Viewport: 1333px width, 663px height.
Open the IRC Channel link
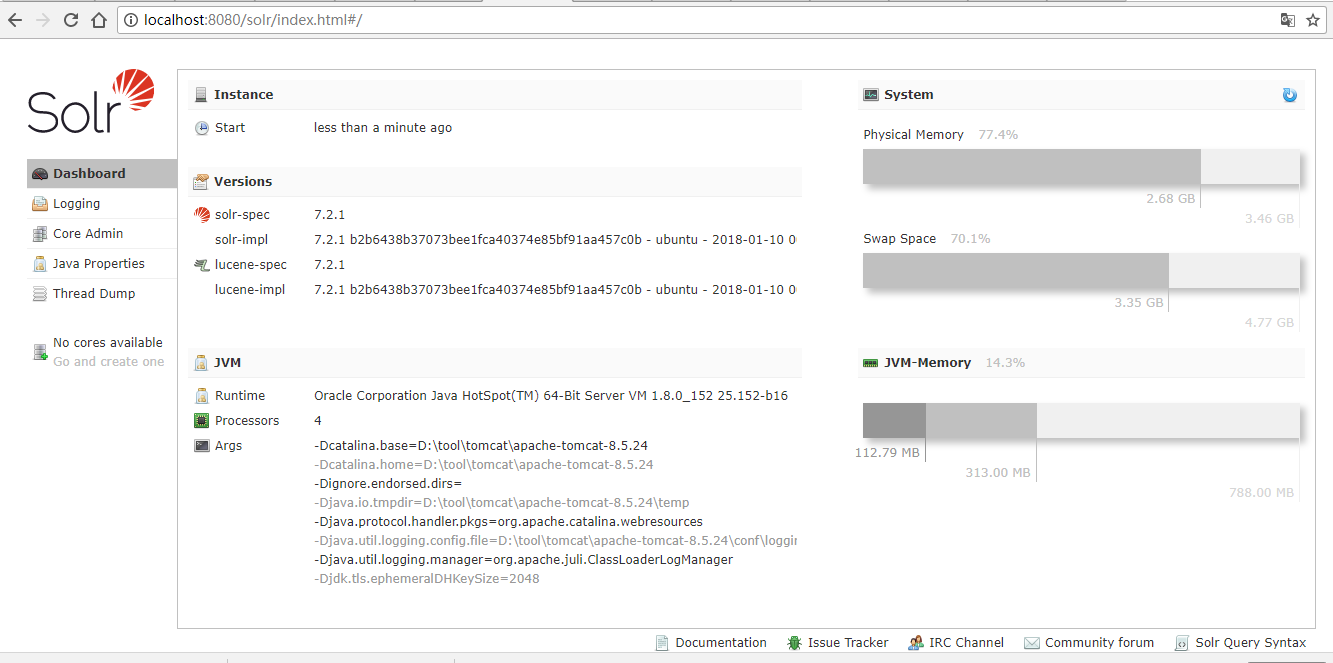[956, 643]
